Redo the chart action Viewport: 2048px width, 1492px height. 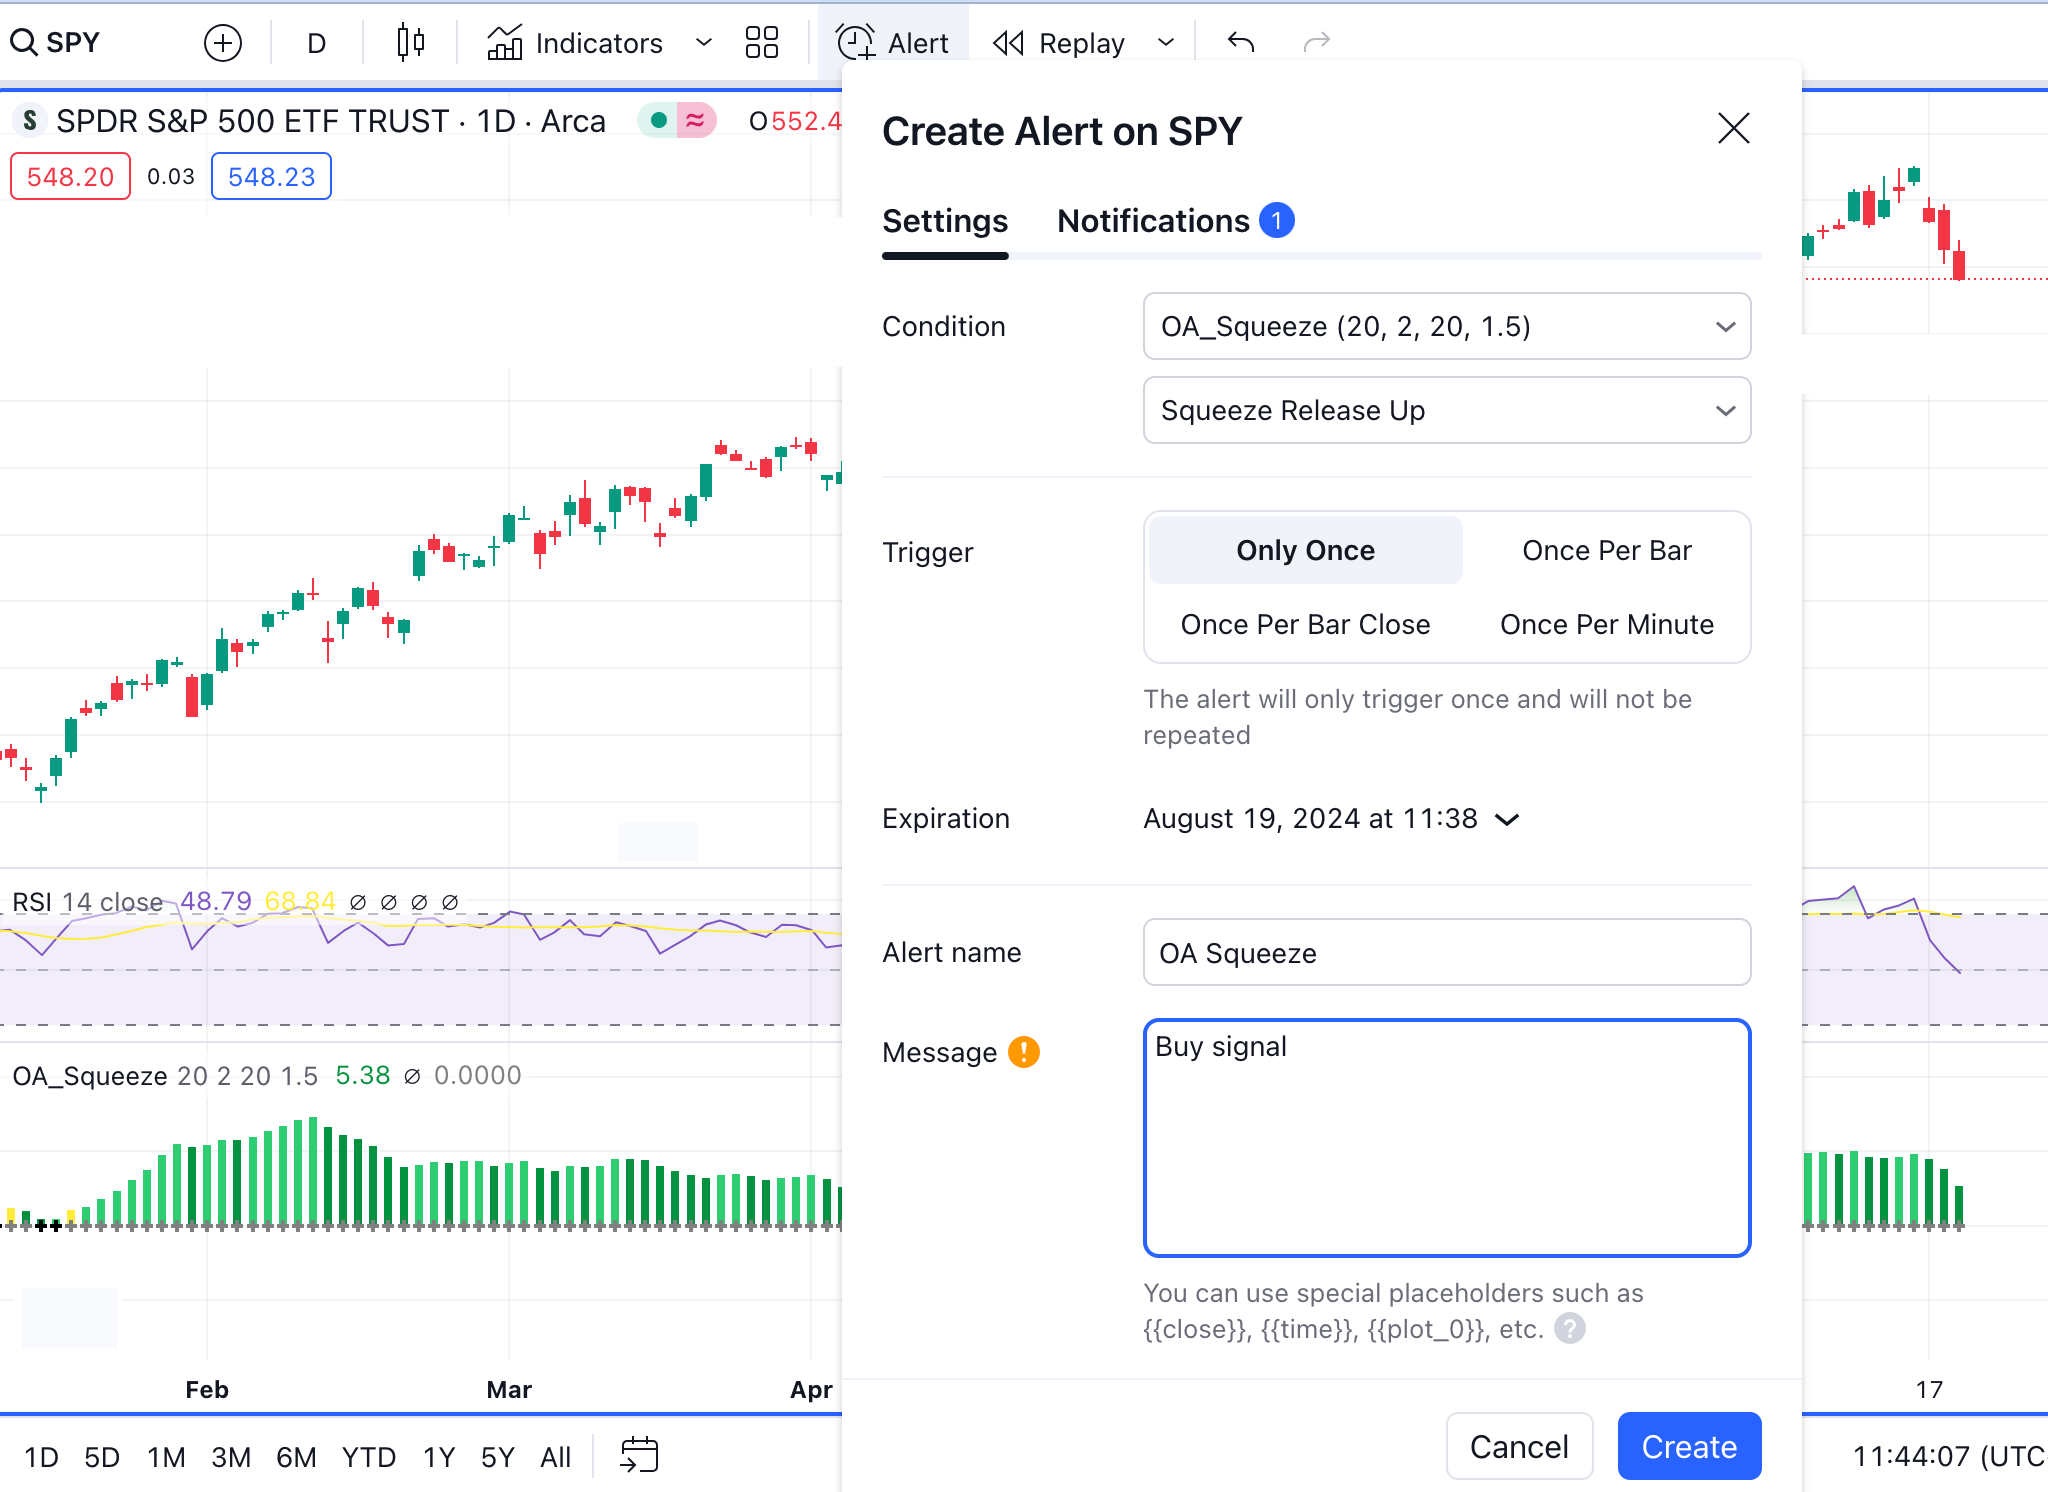coord(1317,43)
